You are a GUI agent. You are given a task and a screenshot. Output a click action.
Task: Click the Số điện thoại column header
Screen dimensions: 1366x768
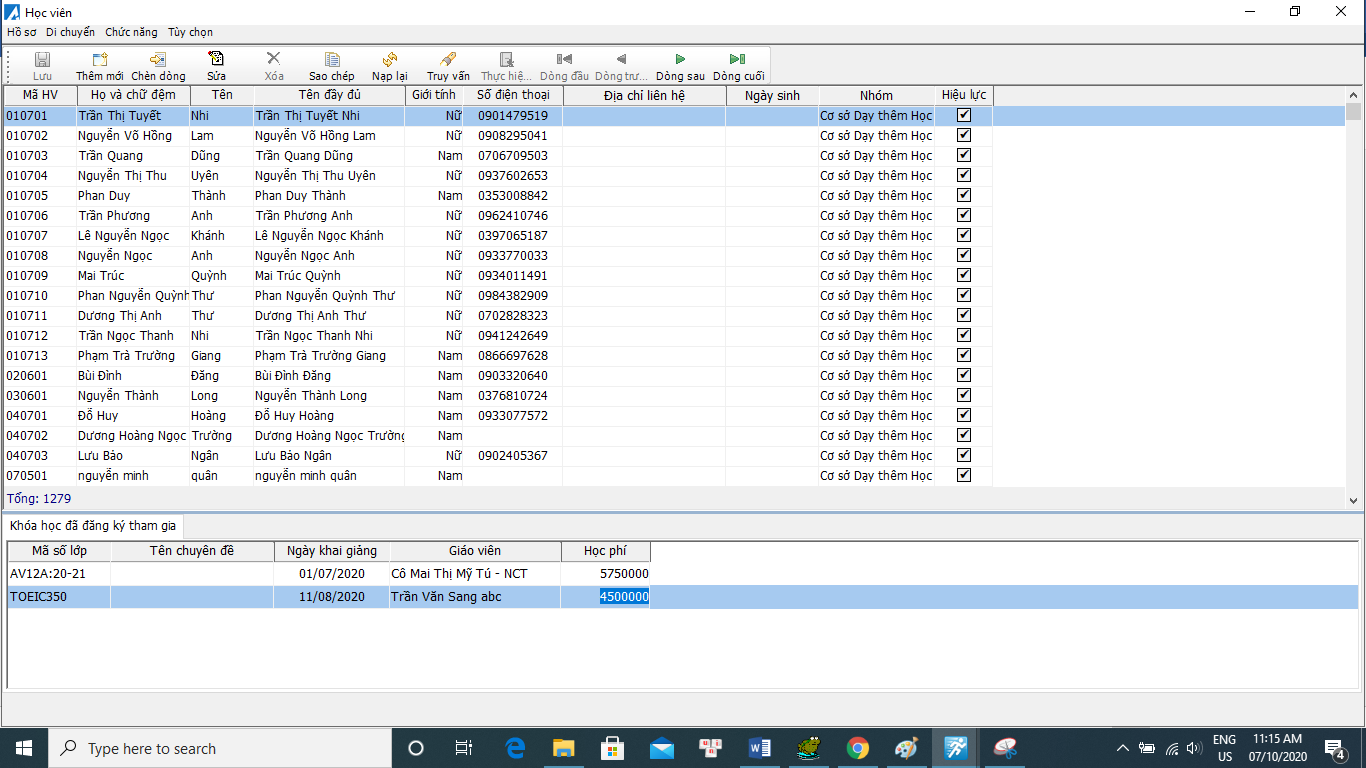pos(513,95)
